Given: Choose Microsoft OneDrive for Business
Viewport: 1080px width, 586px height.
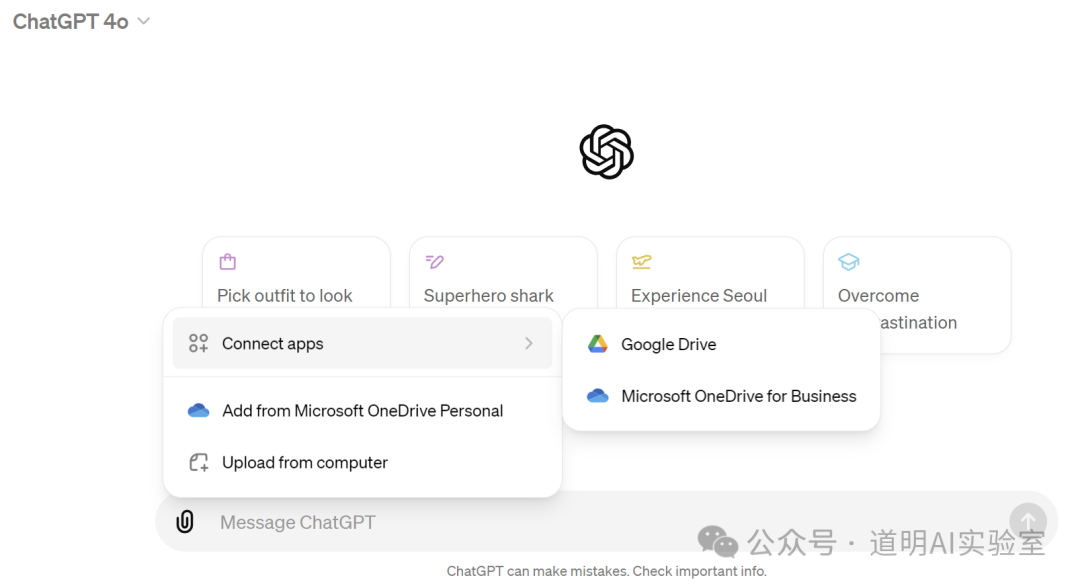Looking at the screenshot, I should tap(738, 396).
